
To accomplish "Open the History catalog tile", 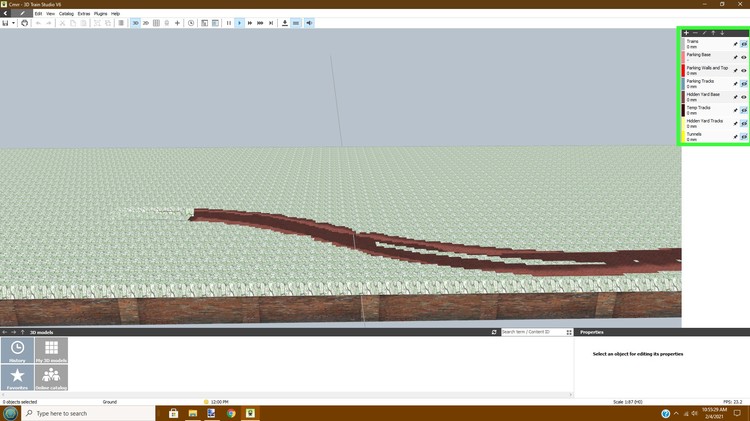I will coord(17,350).
